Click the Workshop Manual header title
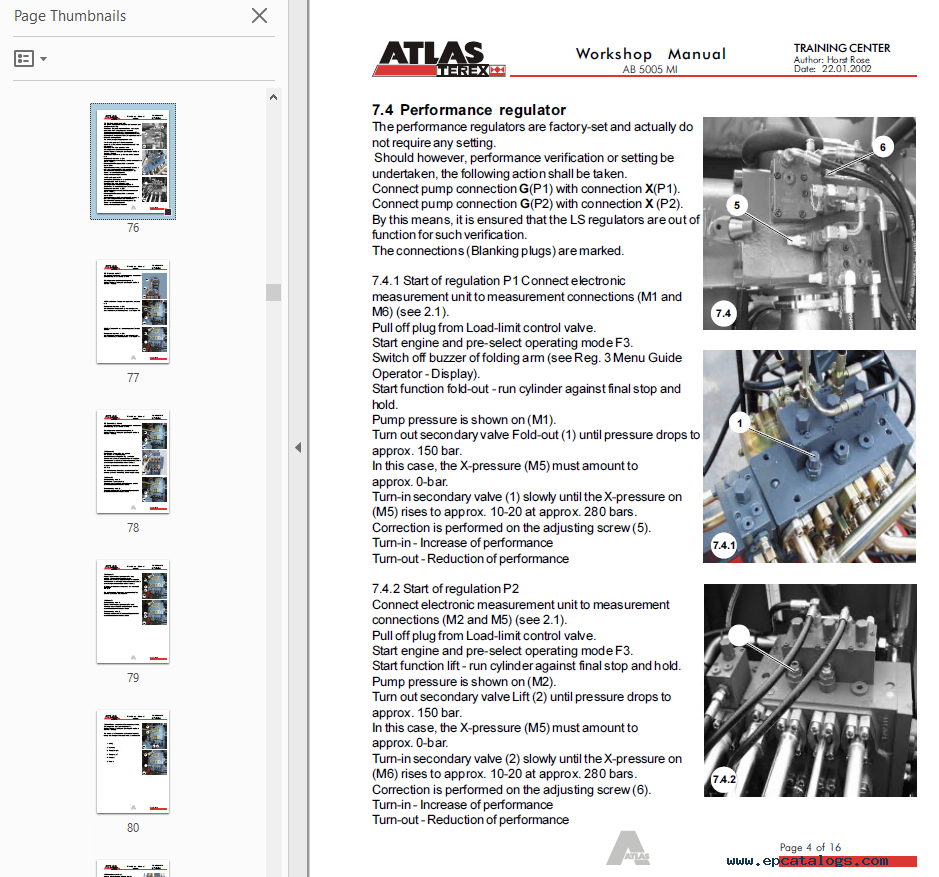The image size is (939, 877). [651, 54]
